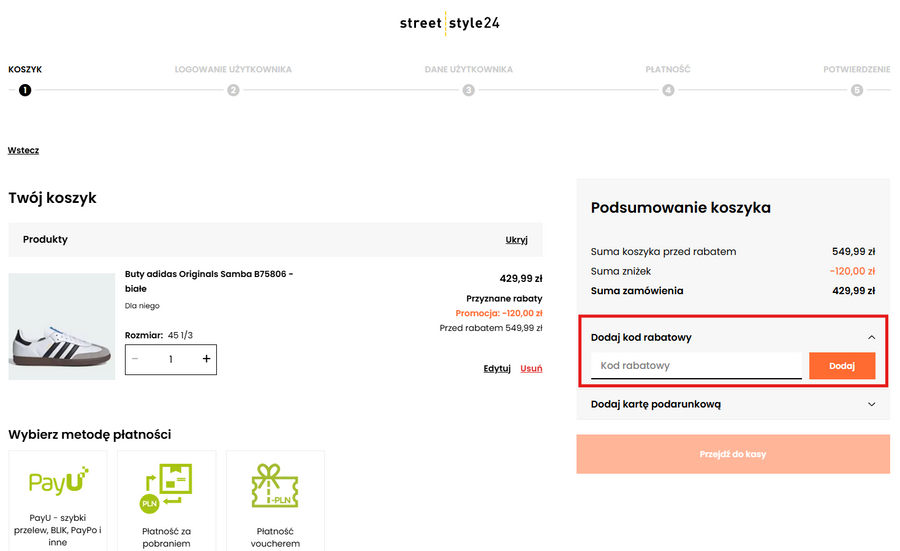Click step 4 Płatność circle
Screen dimensions: 900x551
(x=668, y=90)
